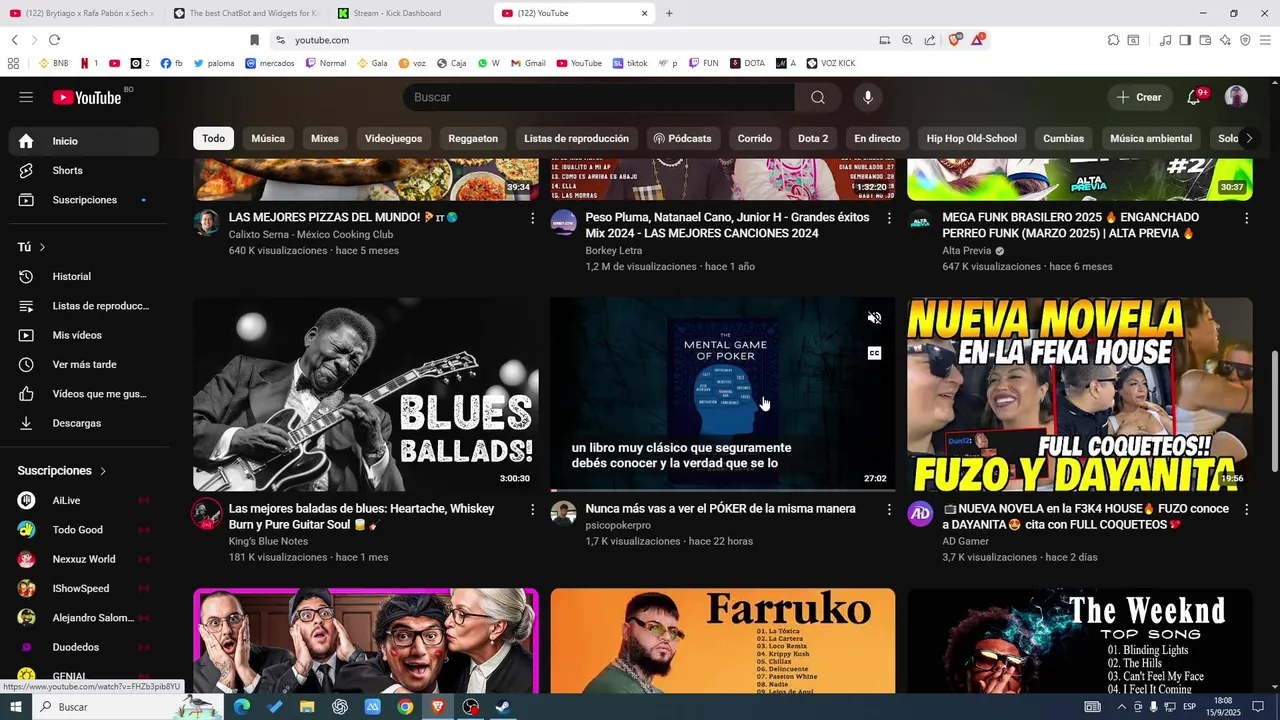
Task: Click the page vertical scrollbar
Action: (1274, 410)
